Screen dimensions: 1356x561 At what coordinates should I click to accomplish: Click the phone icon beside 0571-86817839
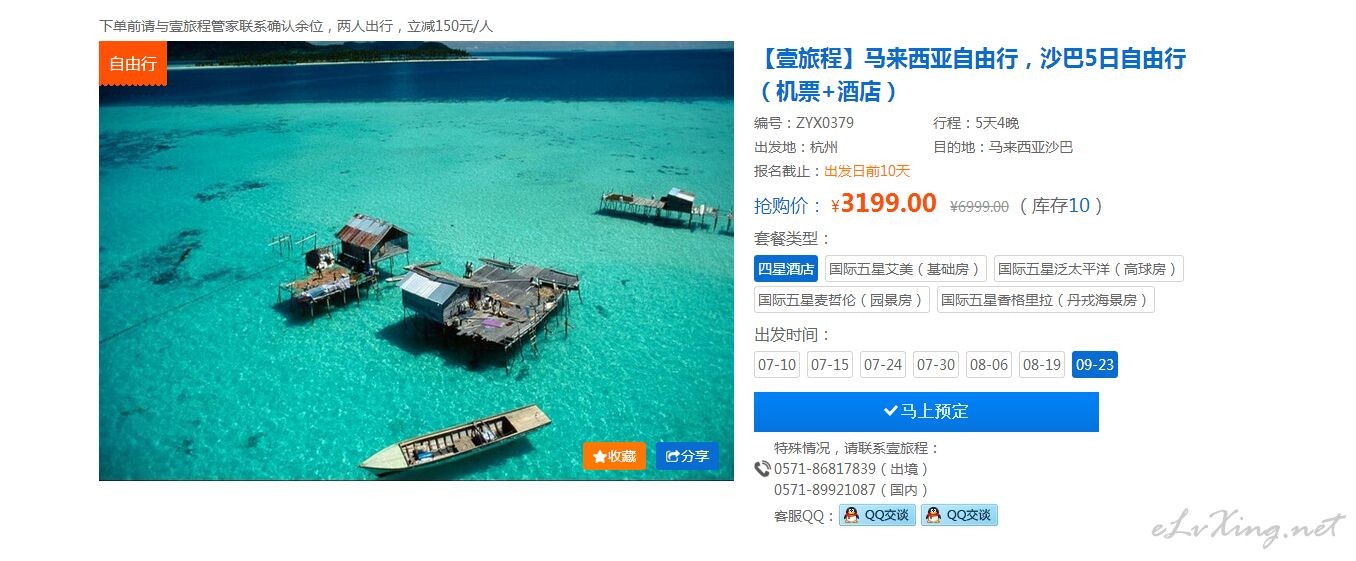(762, 469)
